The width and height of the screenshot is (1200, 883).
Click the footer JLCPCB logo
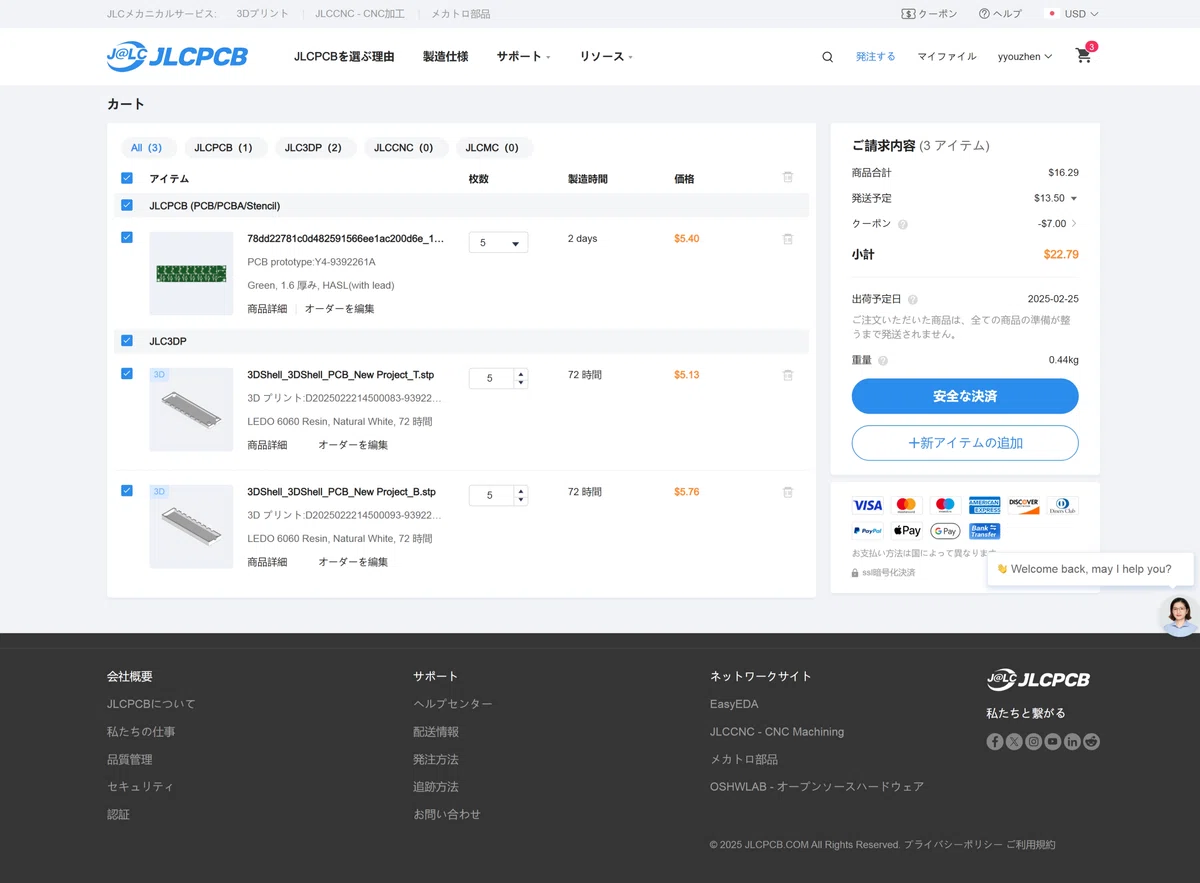pyautogui.click(x=1038, y=680)
